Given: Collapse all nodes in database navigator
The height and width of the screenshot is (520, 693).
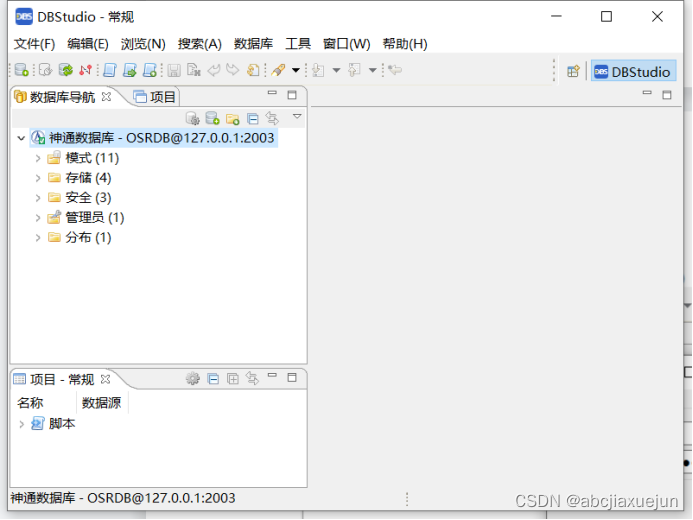Looking at the screenshot, I should click(253, 119).
